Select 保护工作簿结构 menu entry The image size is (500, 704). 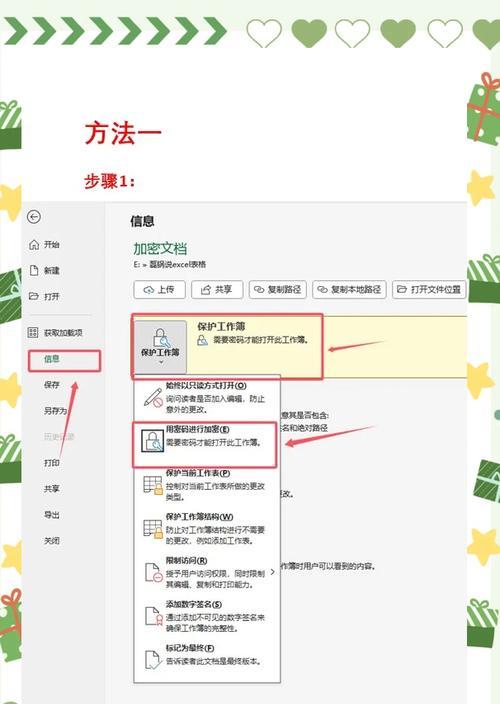click(207, 528)
